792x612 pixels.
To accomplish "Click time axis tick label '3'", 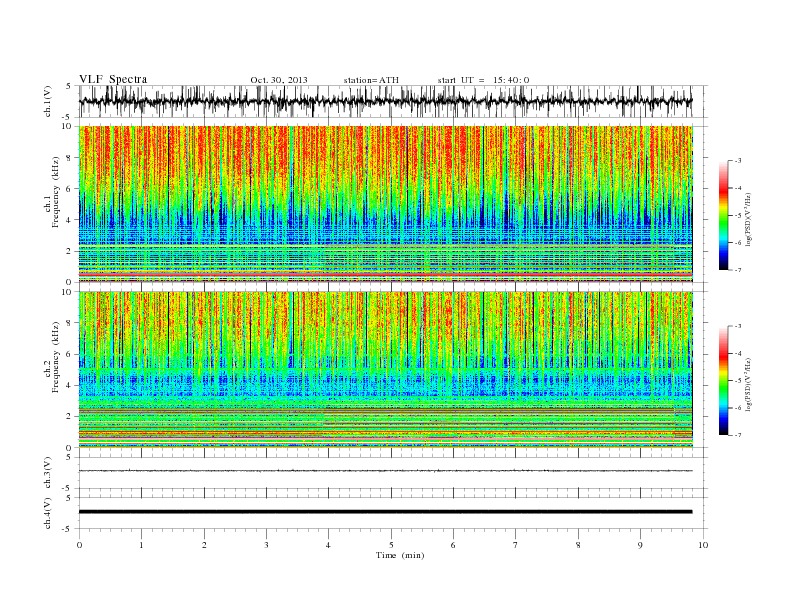I will click(x=266, y=545).
